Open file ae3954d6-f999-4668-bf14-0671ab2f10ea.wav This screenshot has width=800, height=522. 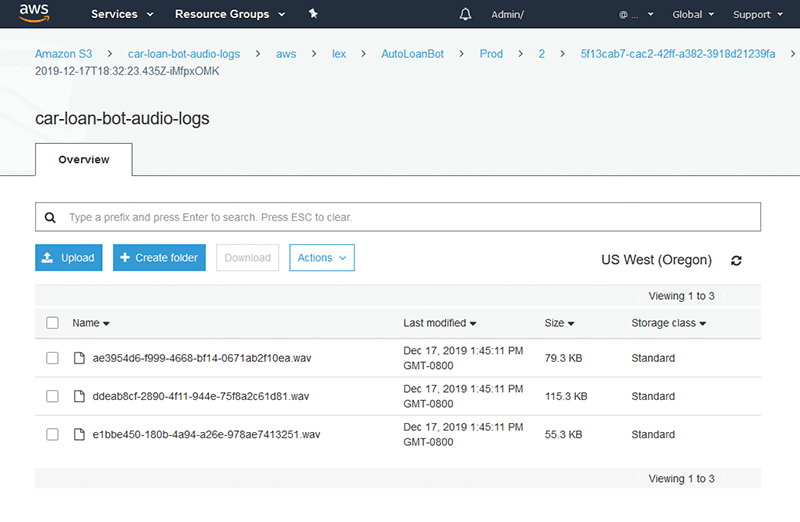[x=202, y=358]
